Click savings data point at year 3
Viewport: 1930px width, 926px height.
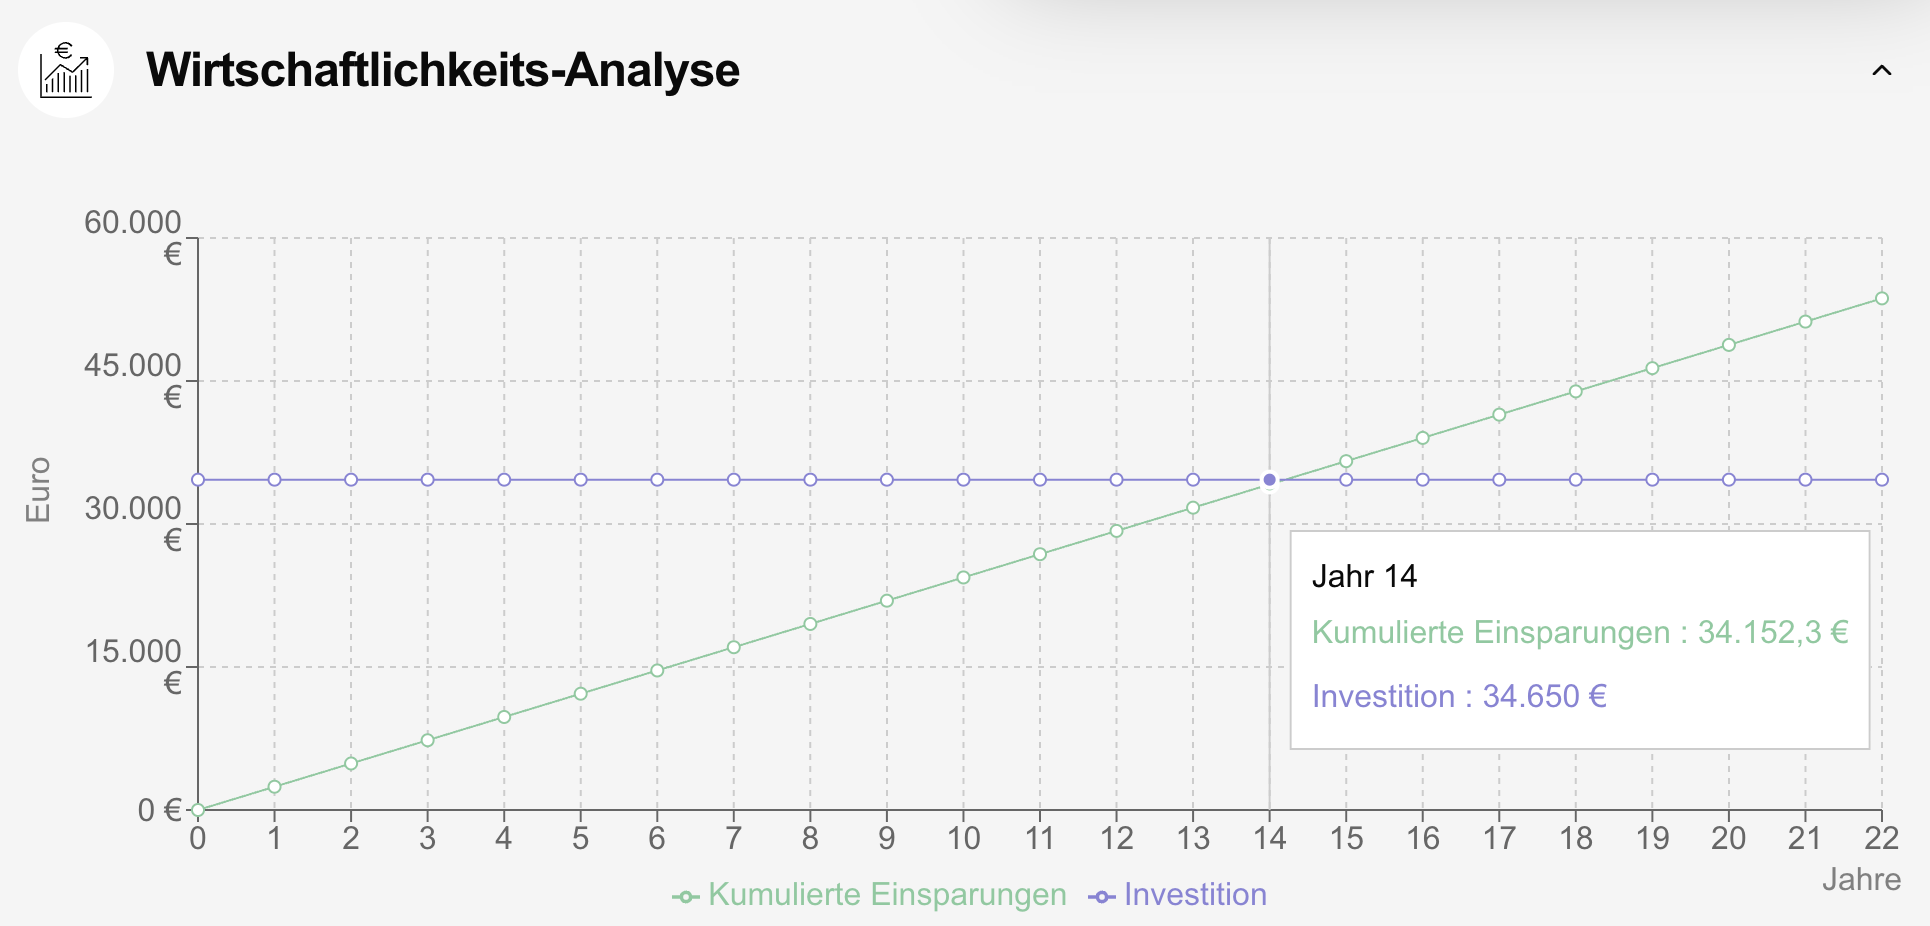tap(428, 740)
